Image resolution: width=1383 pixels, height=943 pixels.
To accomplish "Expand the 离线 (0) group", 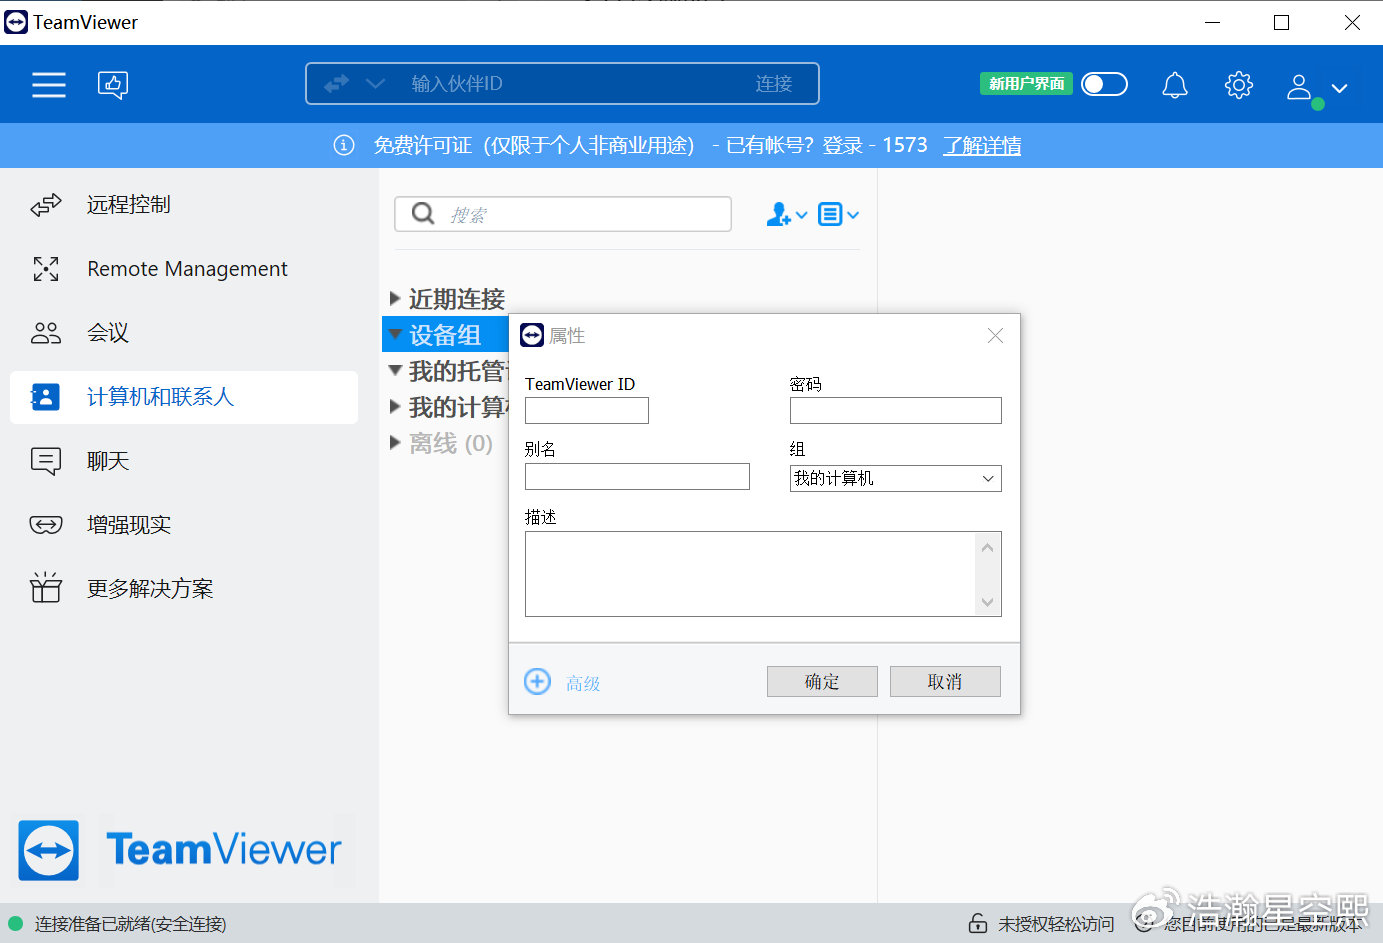I will [x=395, y=442].
